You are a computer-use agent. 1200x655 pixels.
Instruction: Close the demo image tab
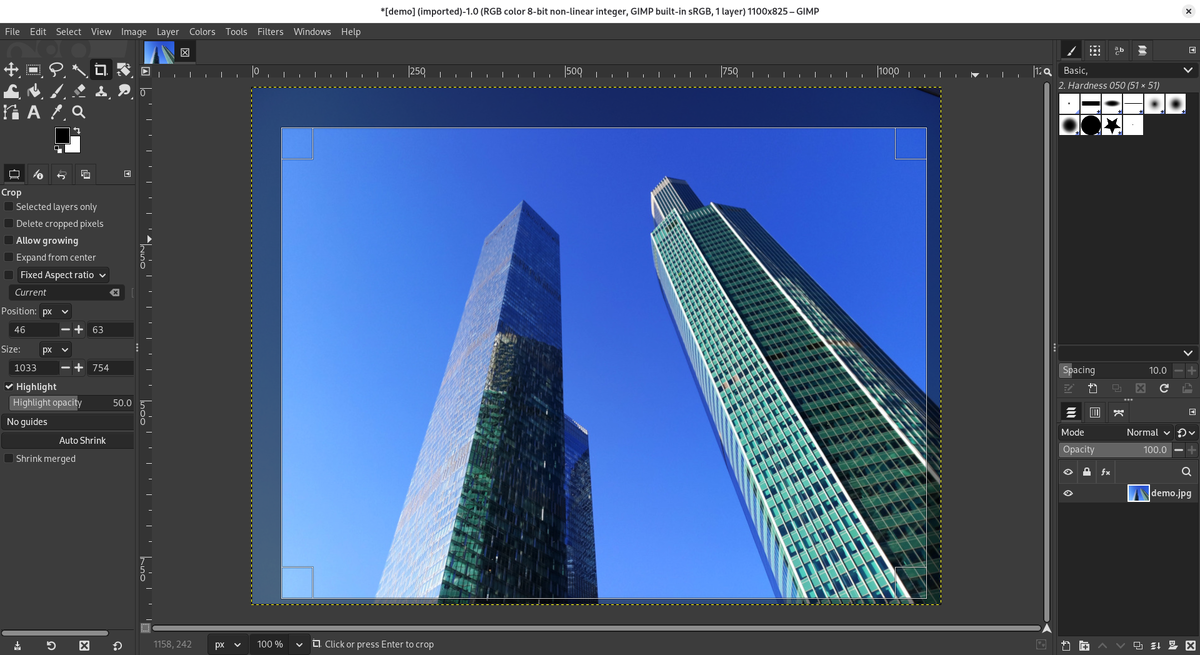185,52
